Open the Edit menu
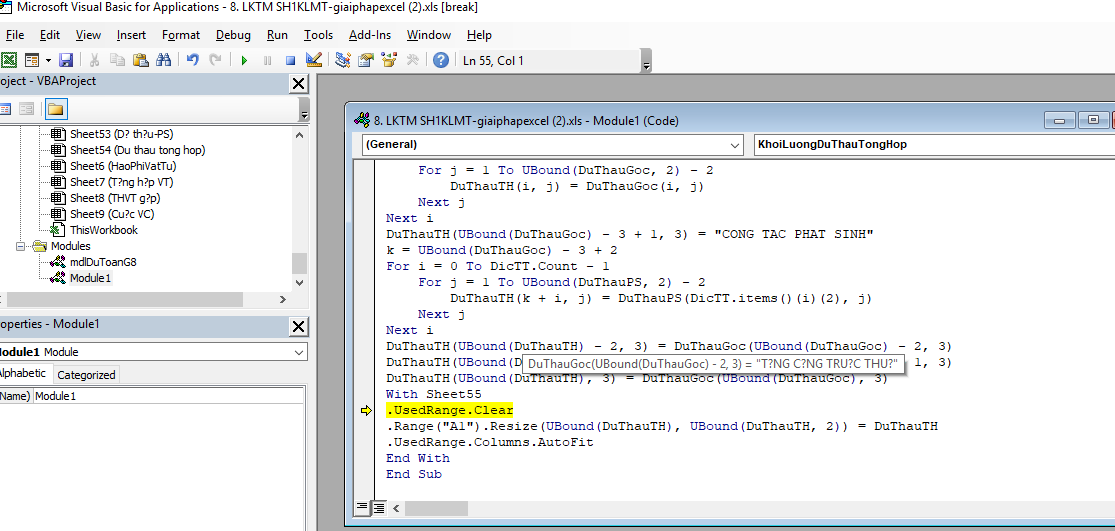The height and width of the screenshot is (531, 1115). click(x=50, y=35)
